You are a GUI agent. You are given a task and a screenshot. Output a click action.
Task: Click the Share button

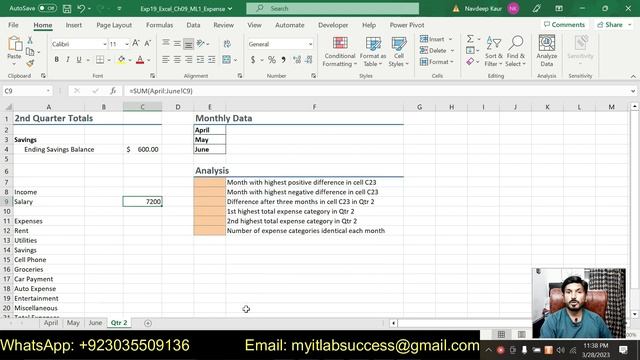pyautogui.click(x=613, y=25)
